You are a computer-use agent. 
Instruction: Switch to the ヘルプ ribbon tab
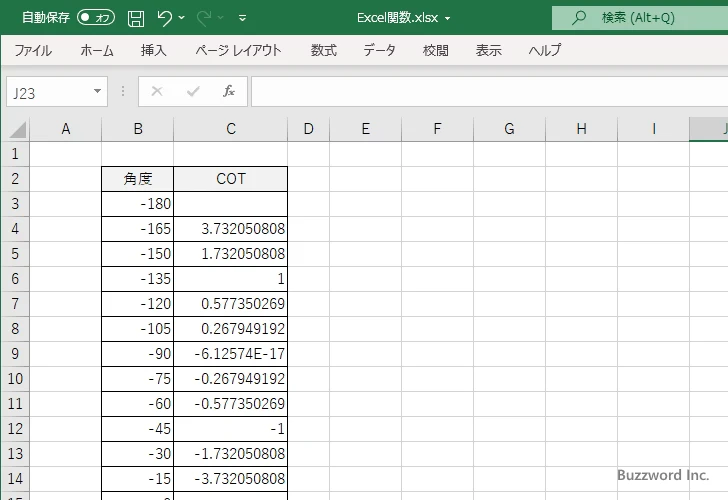click(545, 50)
